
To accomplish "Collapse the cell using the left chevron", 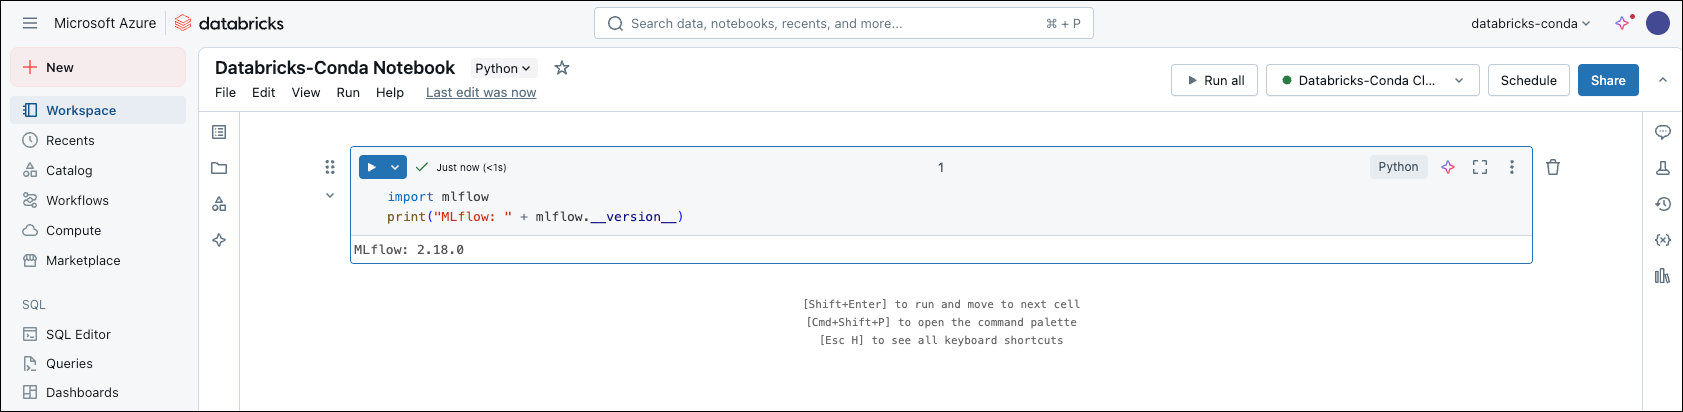I will pos(330,196).
